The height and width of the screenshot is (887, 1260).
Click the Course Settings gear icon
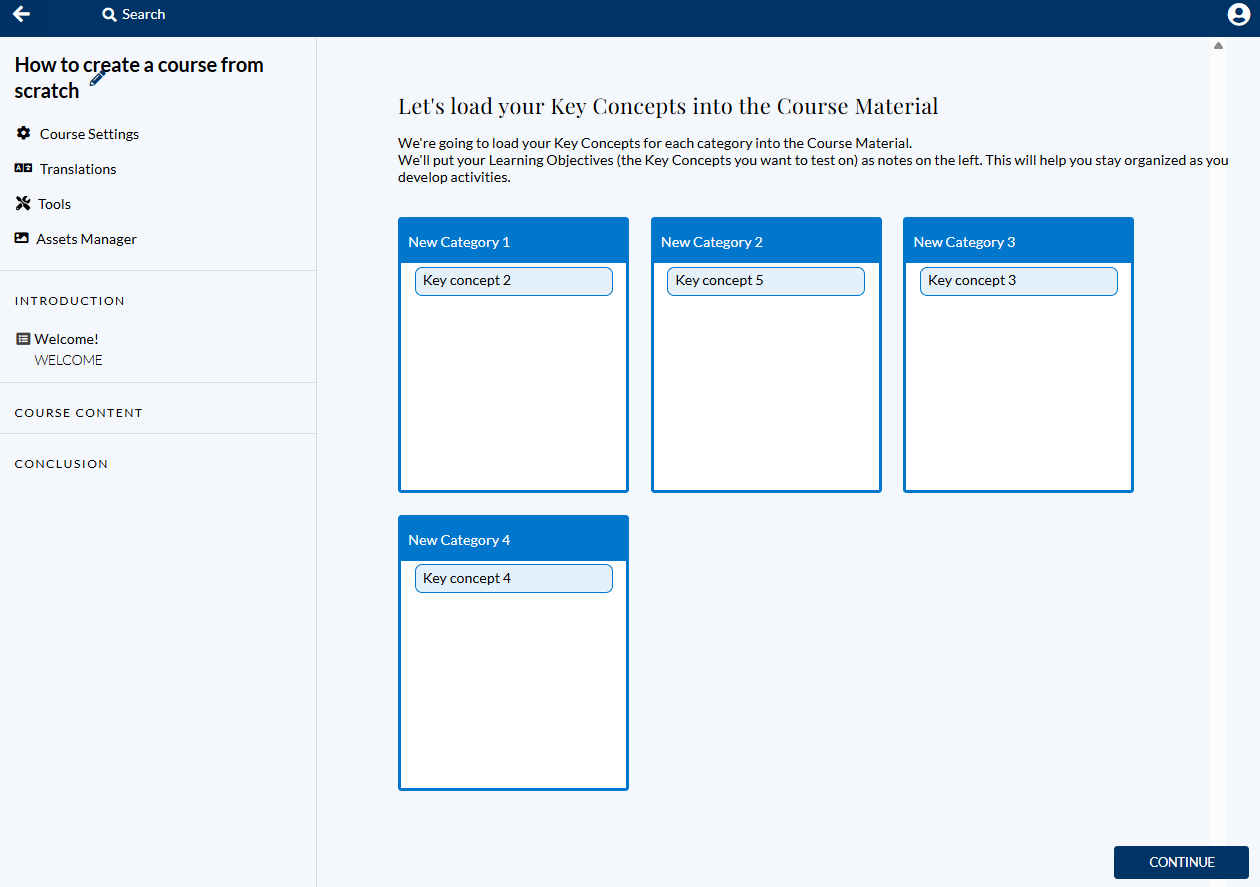point(23,133)
